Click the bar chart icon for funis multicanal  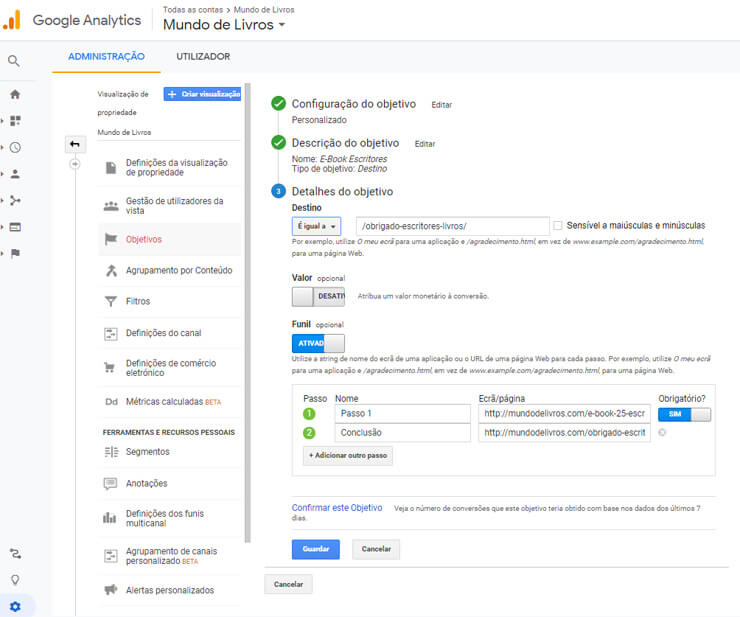(x=109, y=518)
